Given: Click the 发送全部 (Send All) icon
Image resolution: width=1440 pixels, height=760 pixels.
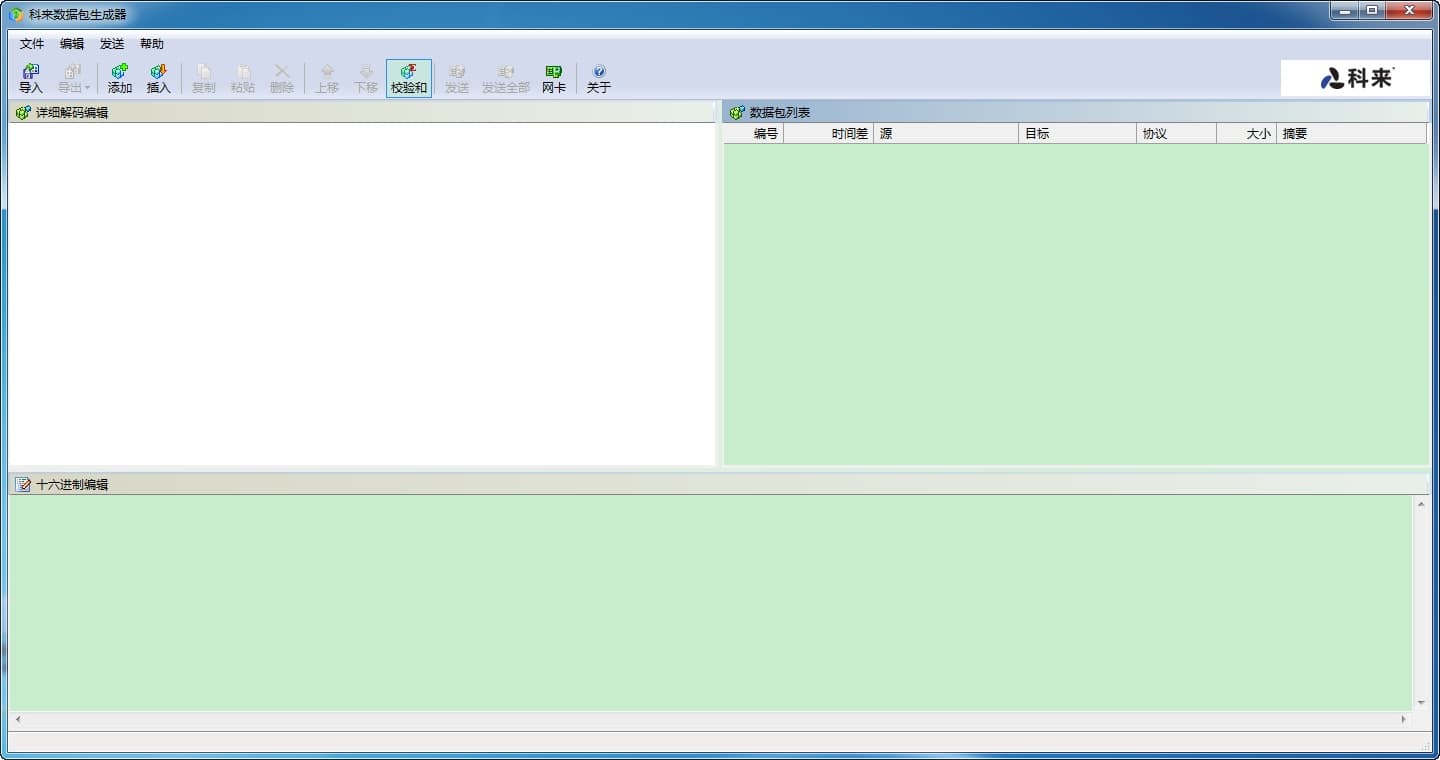Looking at the screenshot, I should [506, 78].
